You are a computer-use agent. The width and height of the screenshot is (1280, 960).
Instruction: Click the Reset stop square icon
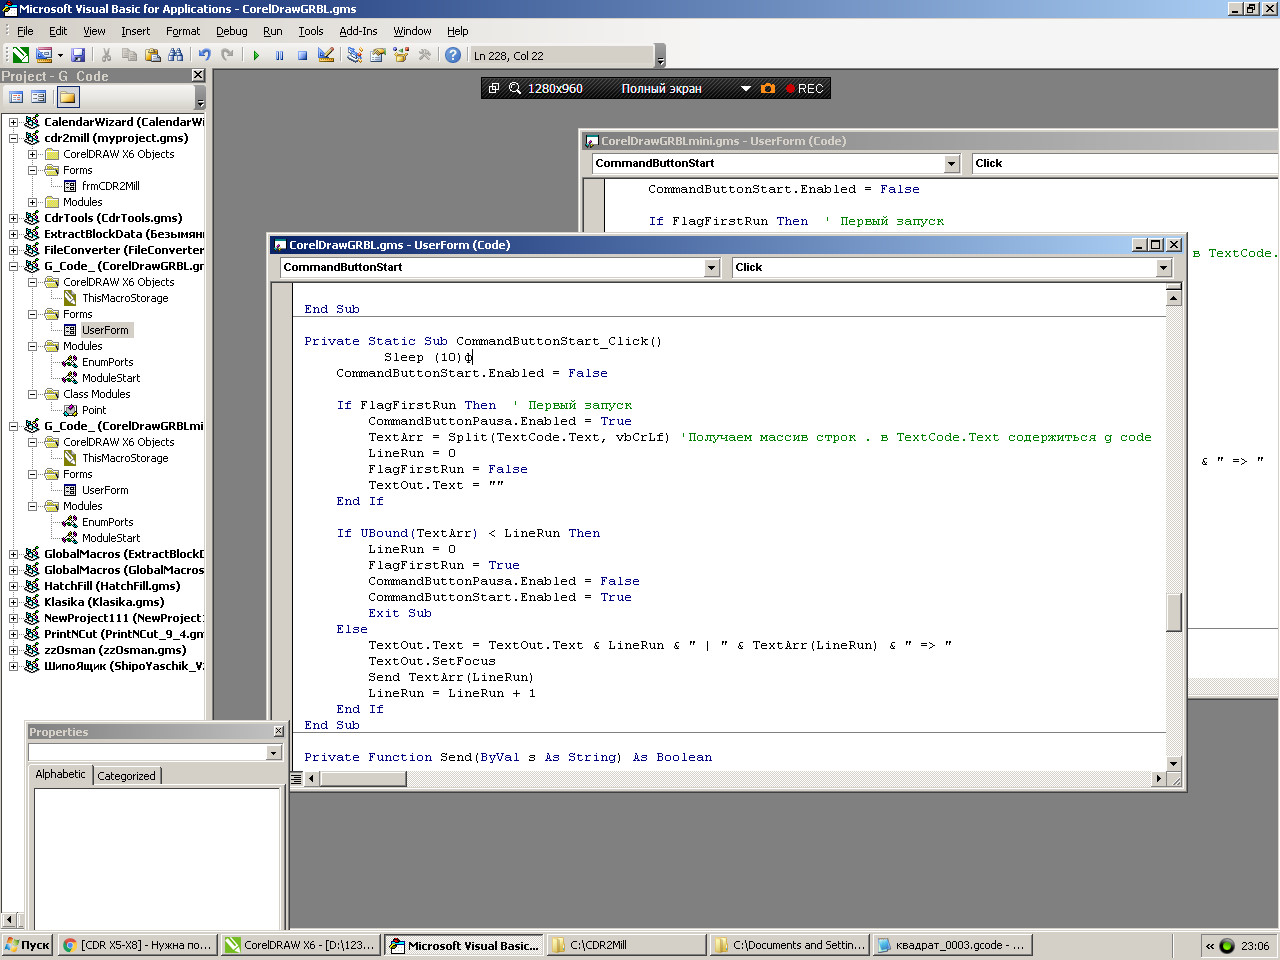(x=302, y=56)
